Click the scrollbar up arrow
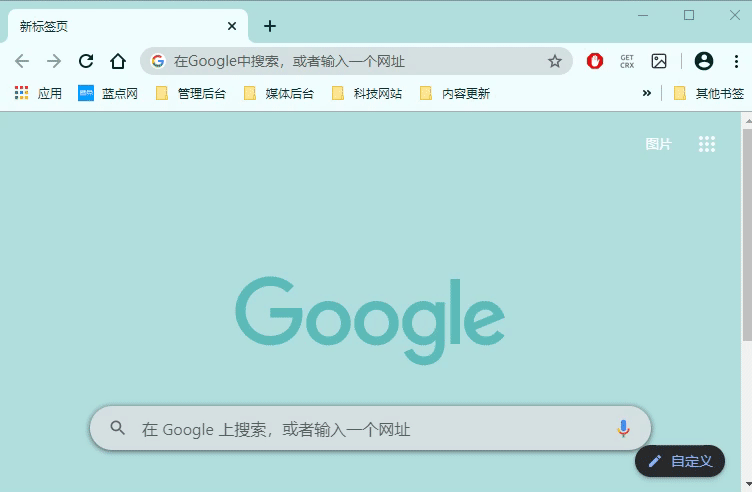The width and height of the screenshot is (752, 492). tap(748, 121)
